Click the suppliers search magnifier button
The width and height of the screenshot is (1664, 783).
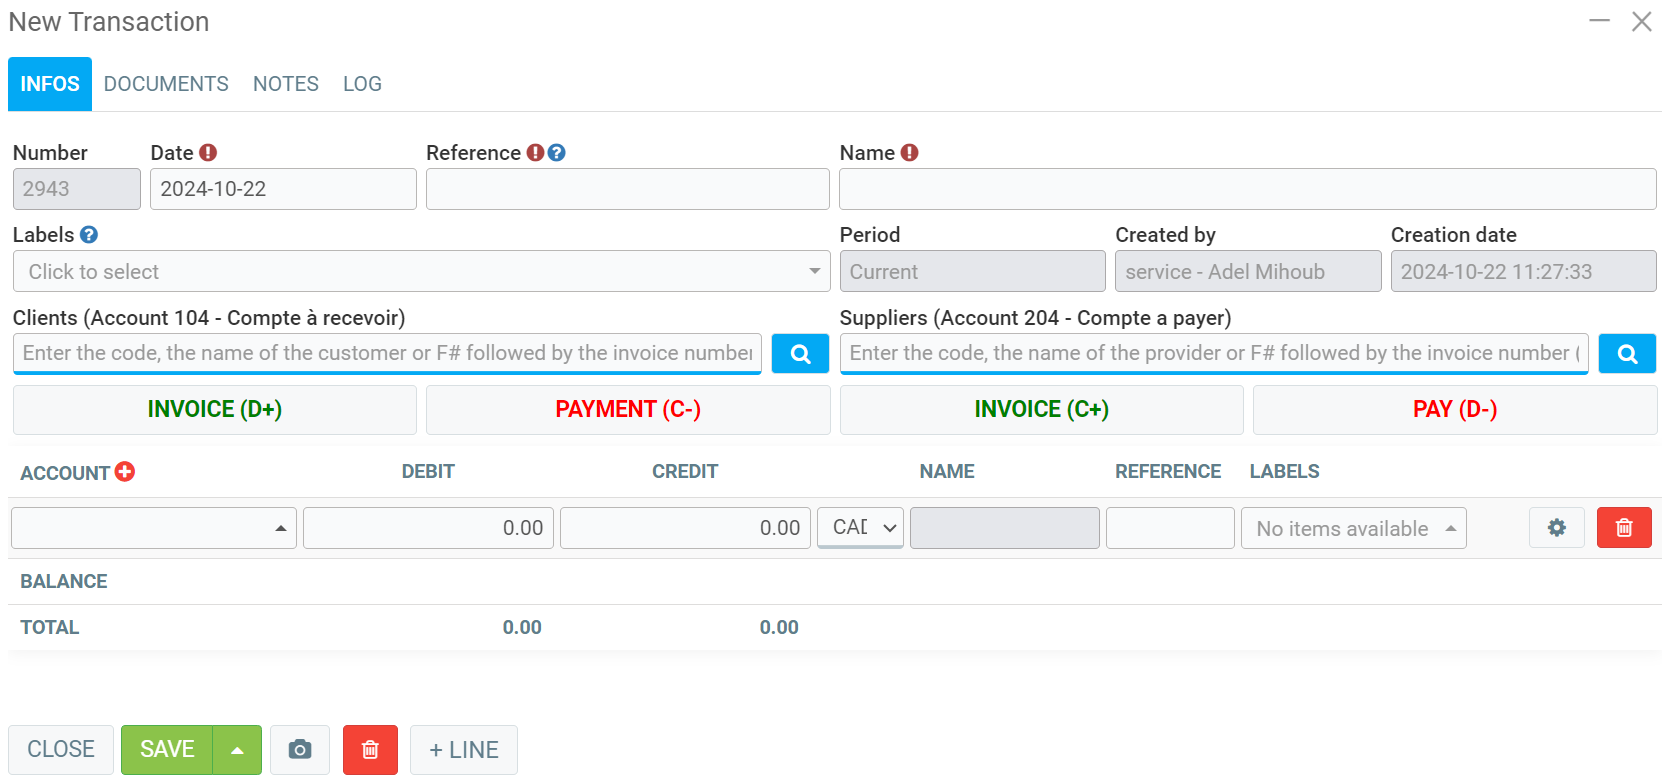click(x=1627, y=354)
